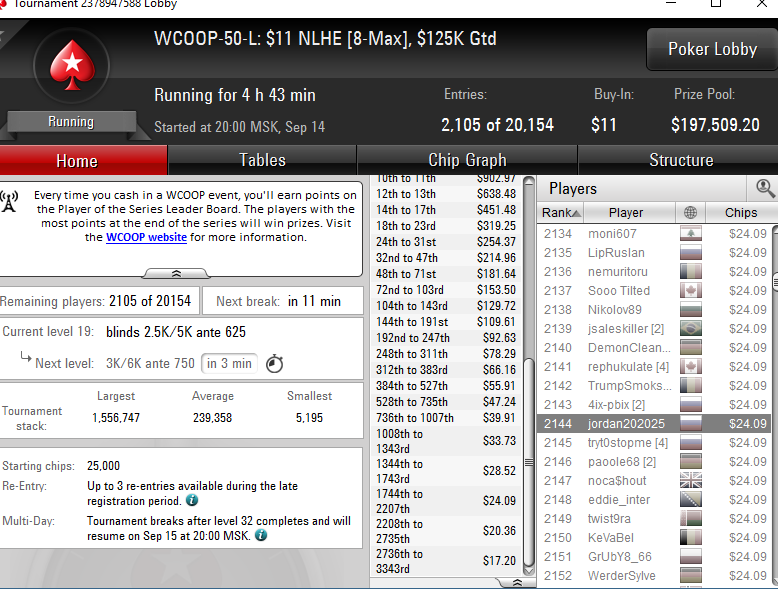Click the payout scrollbar up arrow

529,181
